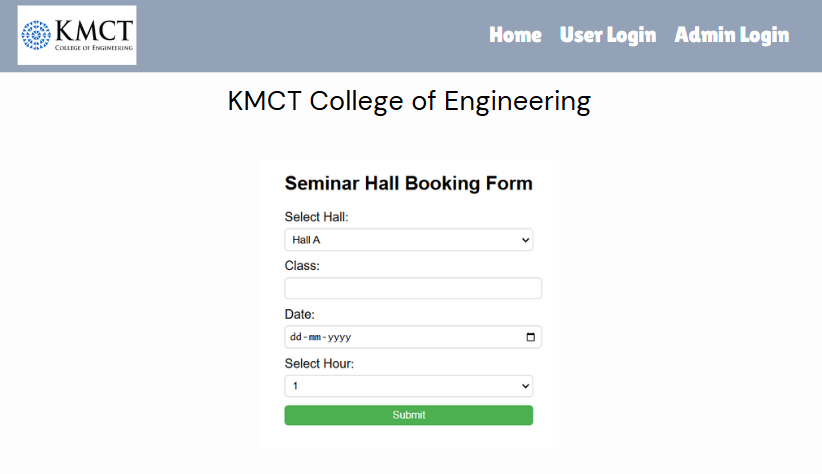Go to the Home page
This screenshot has width=822, height=474.
(515, 35)
